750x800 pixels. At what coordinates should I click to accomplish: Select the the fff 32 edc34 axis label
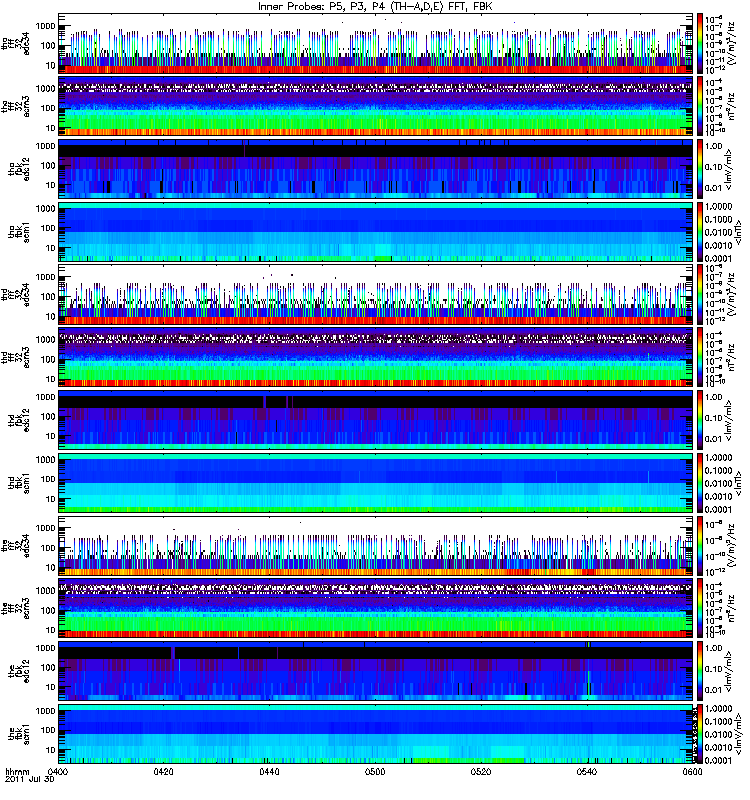tap(16, 545)
